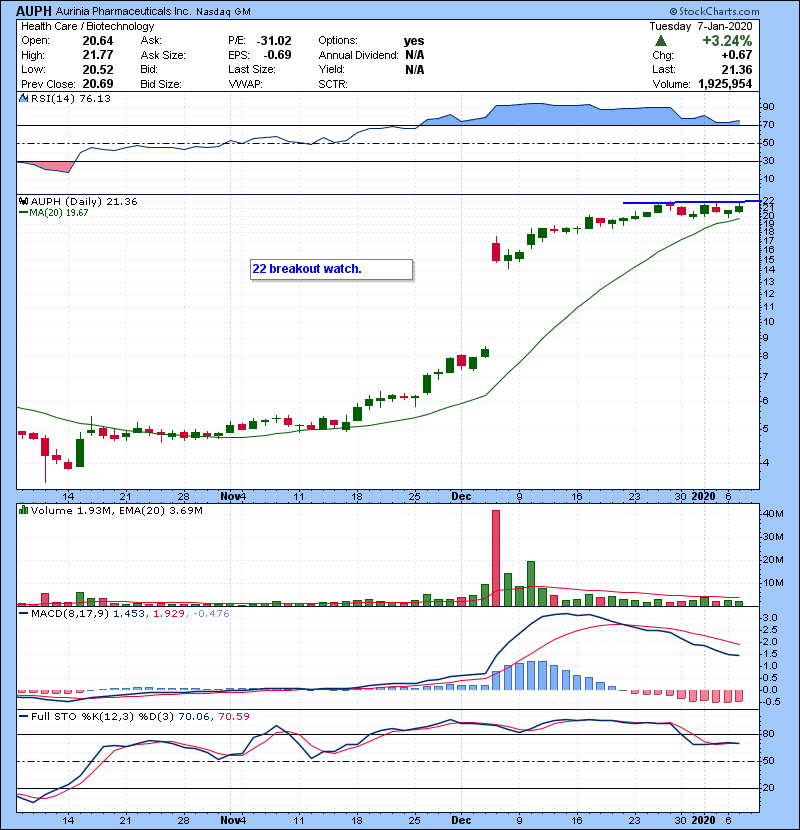This screenshot has height=830, width=800.
Task: Click the candlestick icon beside AUPH (Daily)
Action: [x=23, y=202]
